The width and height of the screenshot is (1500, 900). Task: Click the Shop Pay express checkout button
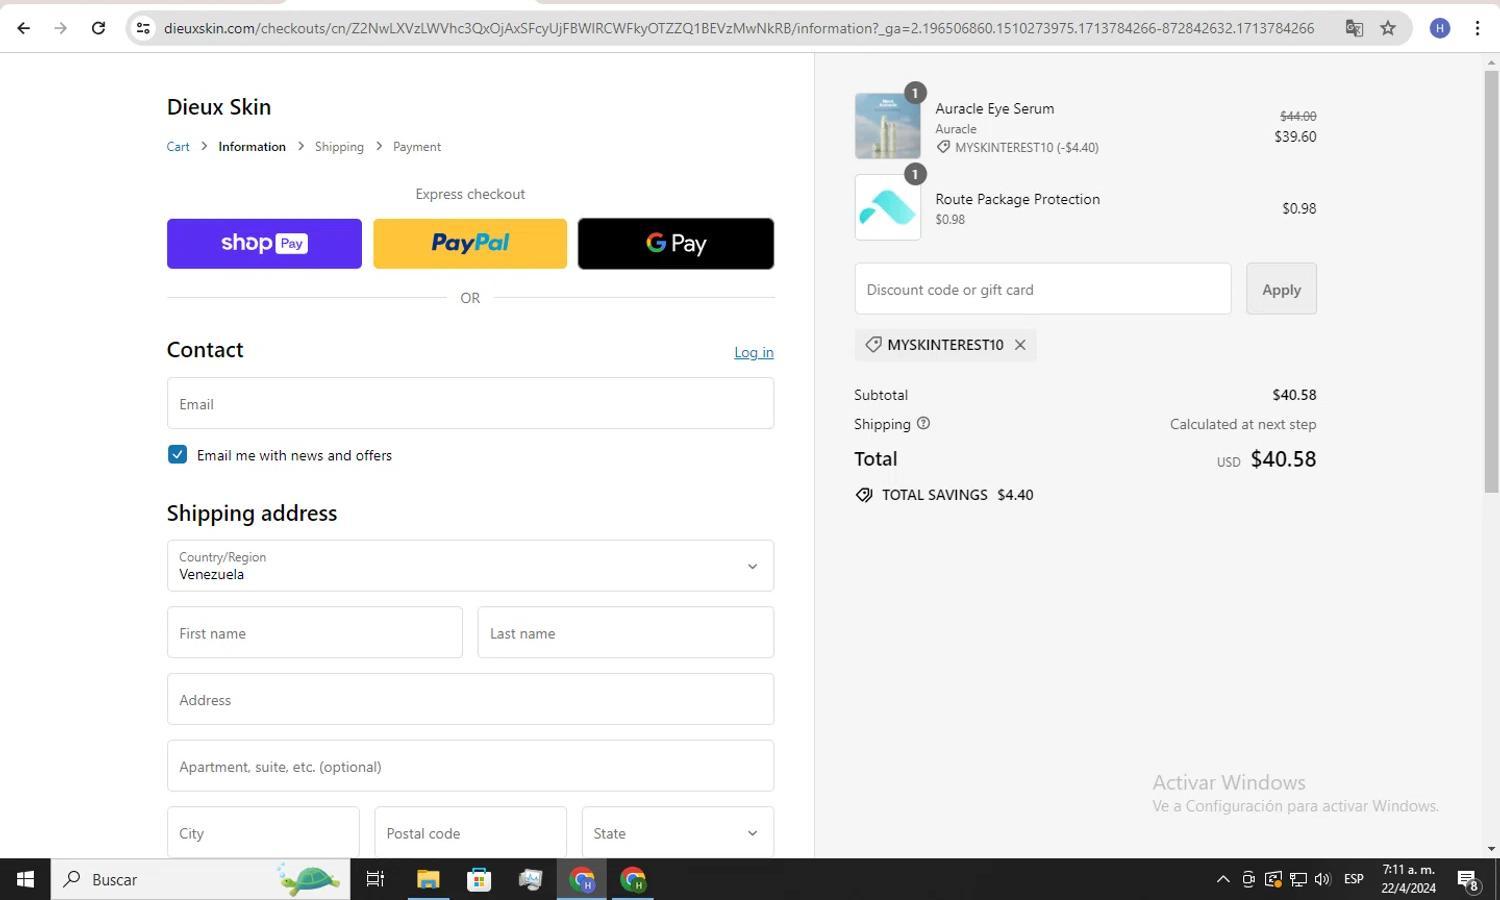[x=264, y=242]
